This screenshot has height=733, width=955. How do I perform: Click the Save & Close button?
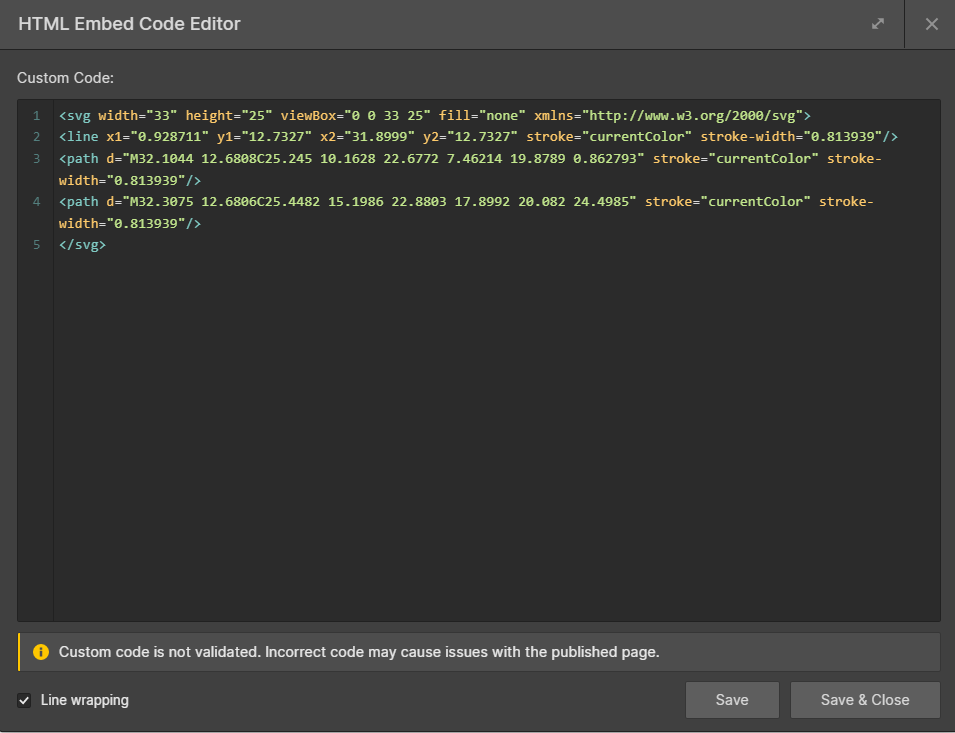tap(865, 700)
